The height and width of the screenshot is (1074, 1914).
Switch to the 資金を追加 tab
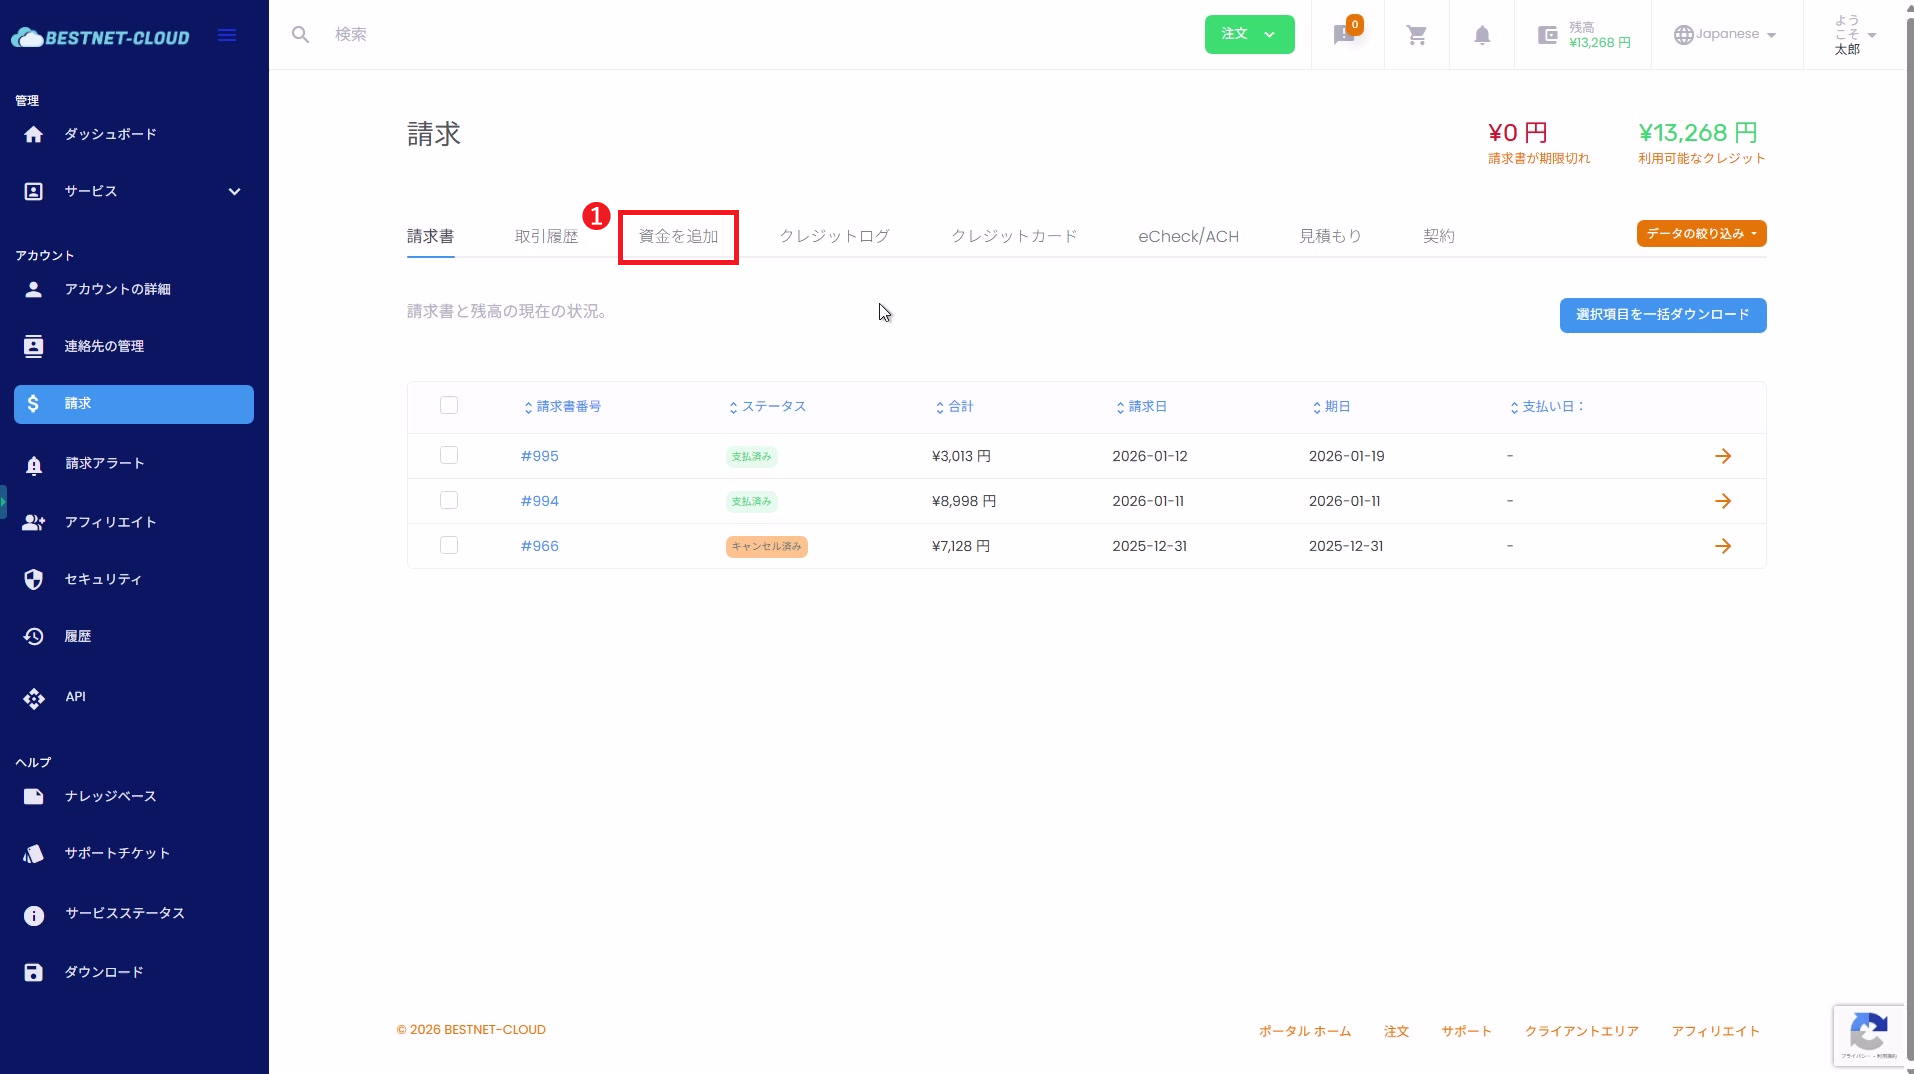point(678,236)
